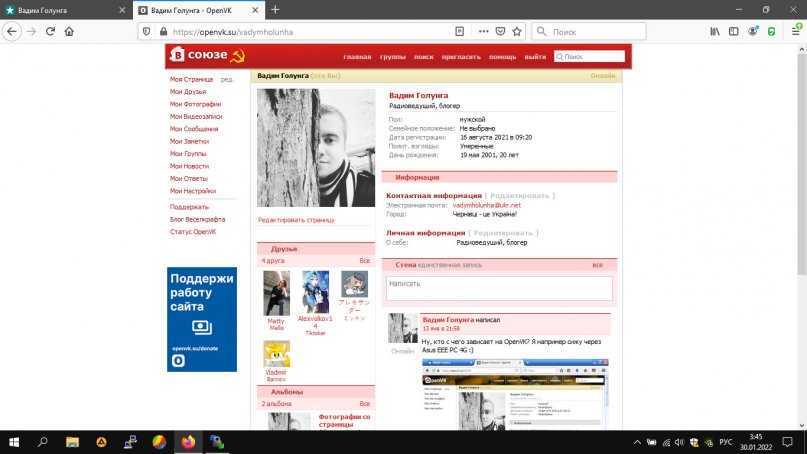Go back with the browser back arrow
The width and height of the screenshot is (807, 454).
[x=12, y=31]
